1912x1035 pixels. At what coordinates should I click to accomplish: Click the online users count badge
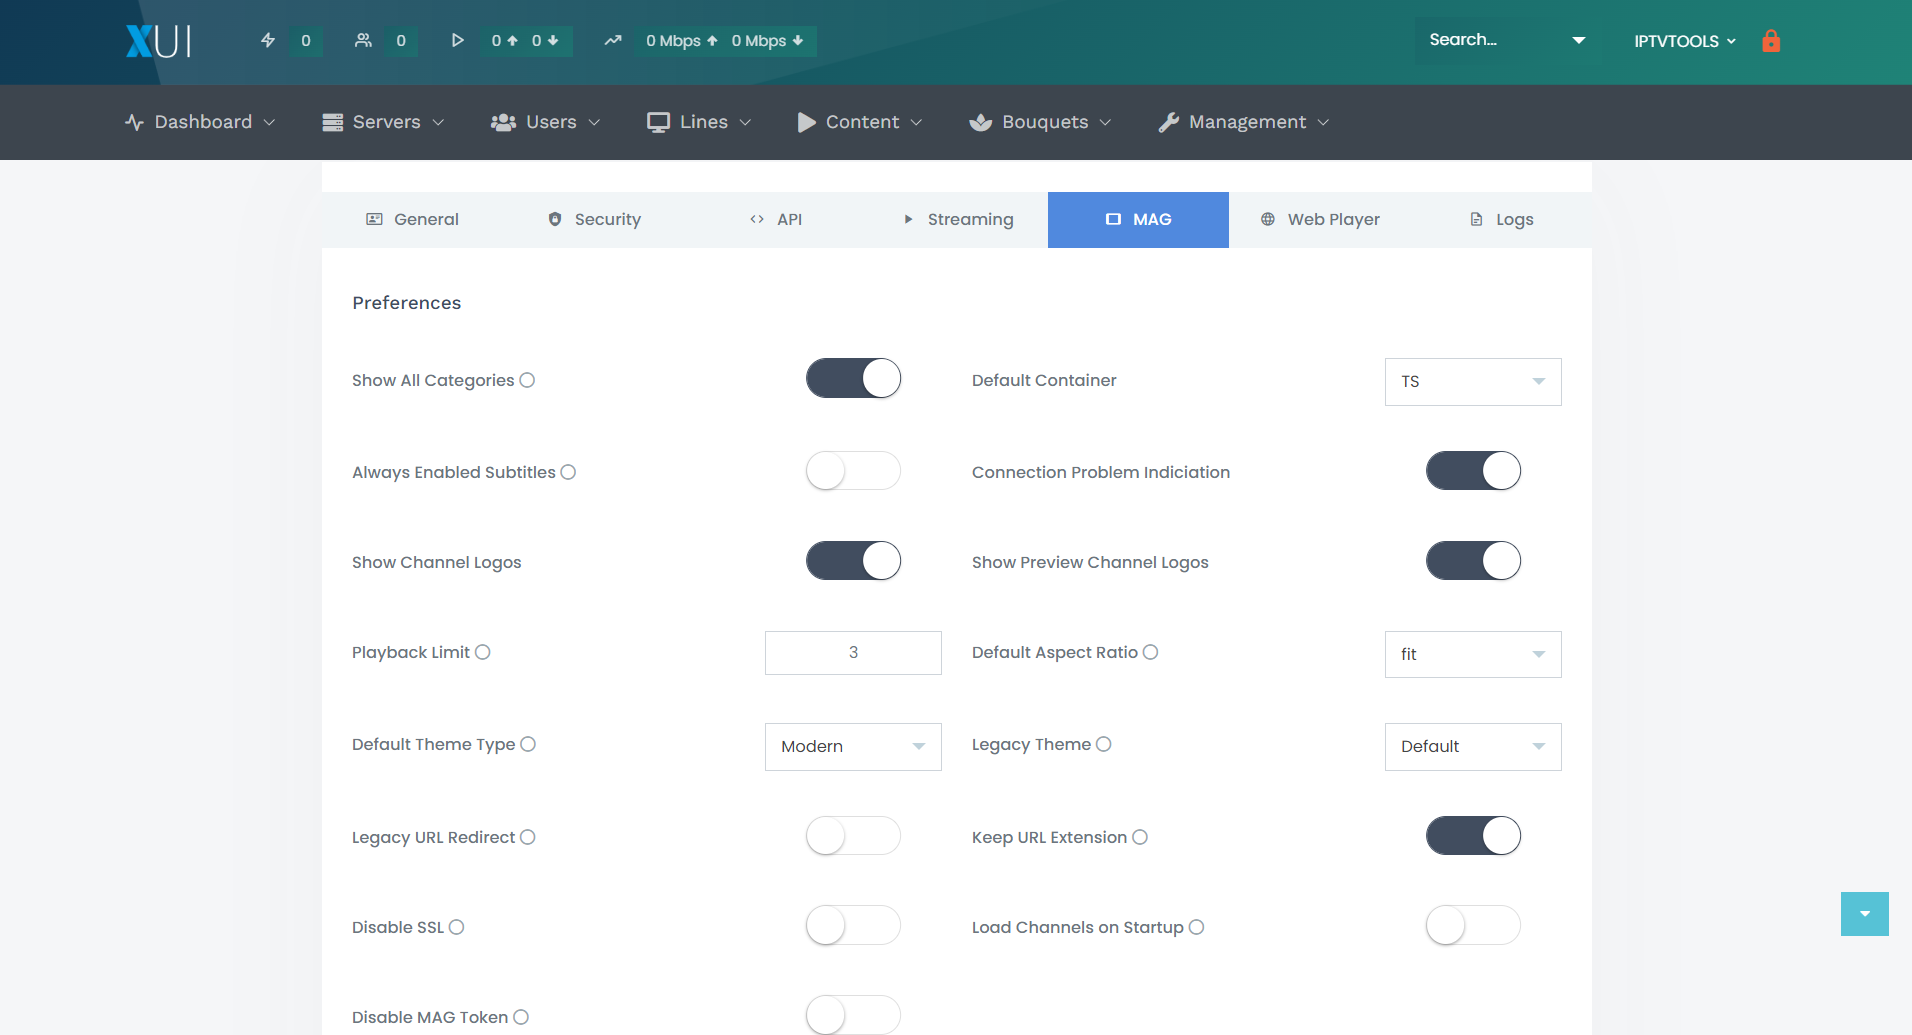pos(401,41)
